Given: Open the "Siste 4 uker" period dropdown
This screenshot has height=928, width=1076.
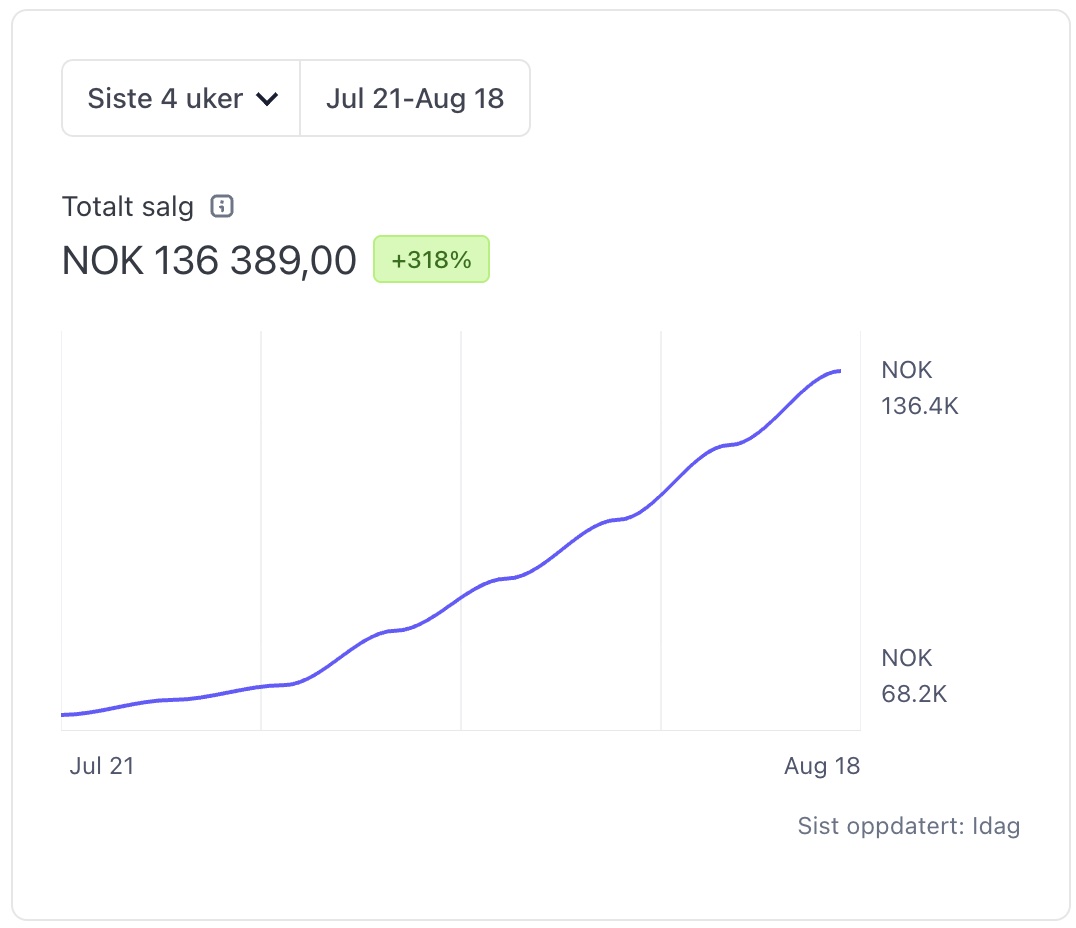Looking at the screenshot, I should (x=165, y=99).
